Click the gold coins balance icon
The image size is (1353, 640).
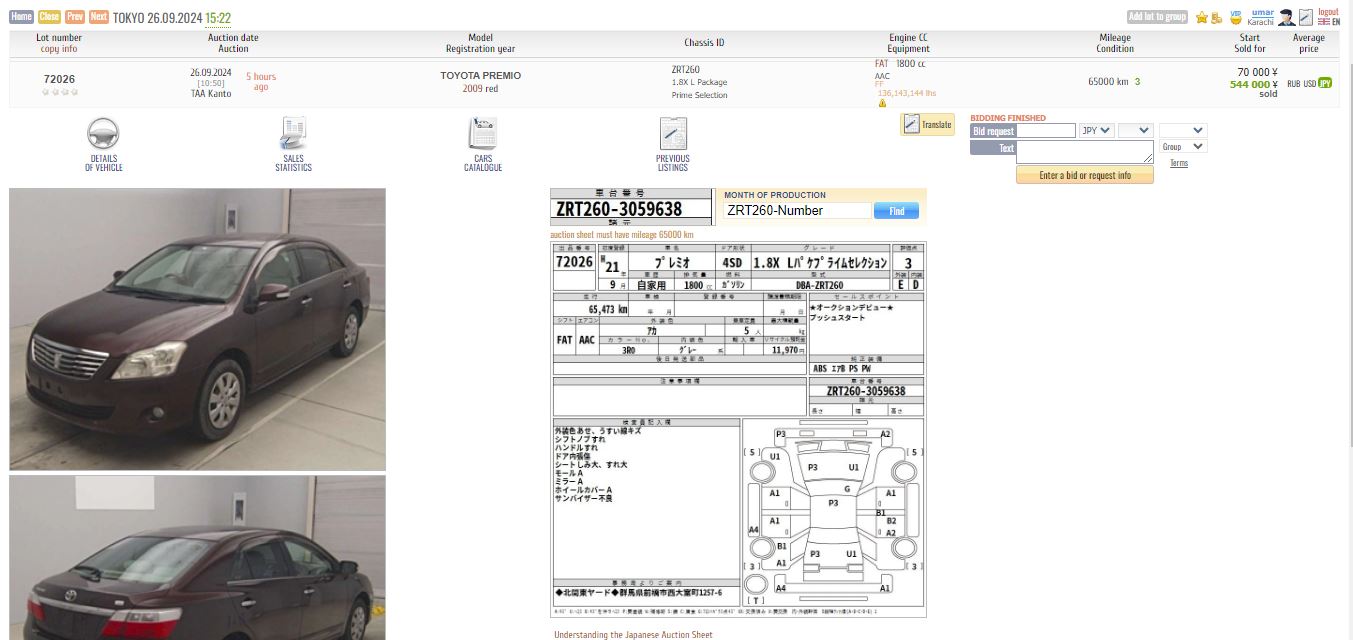coord(1216,17)
